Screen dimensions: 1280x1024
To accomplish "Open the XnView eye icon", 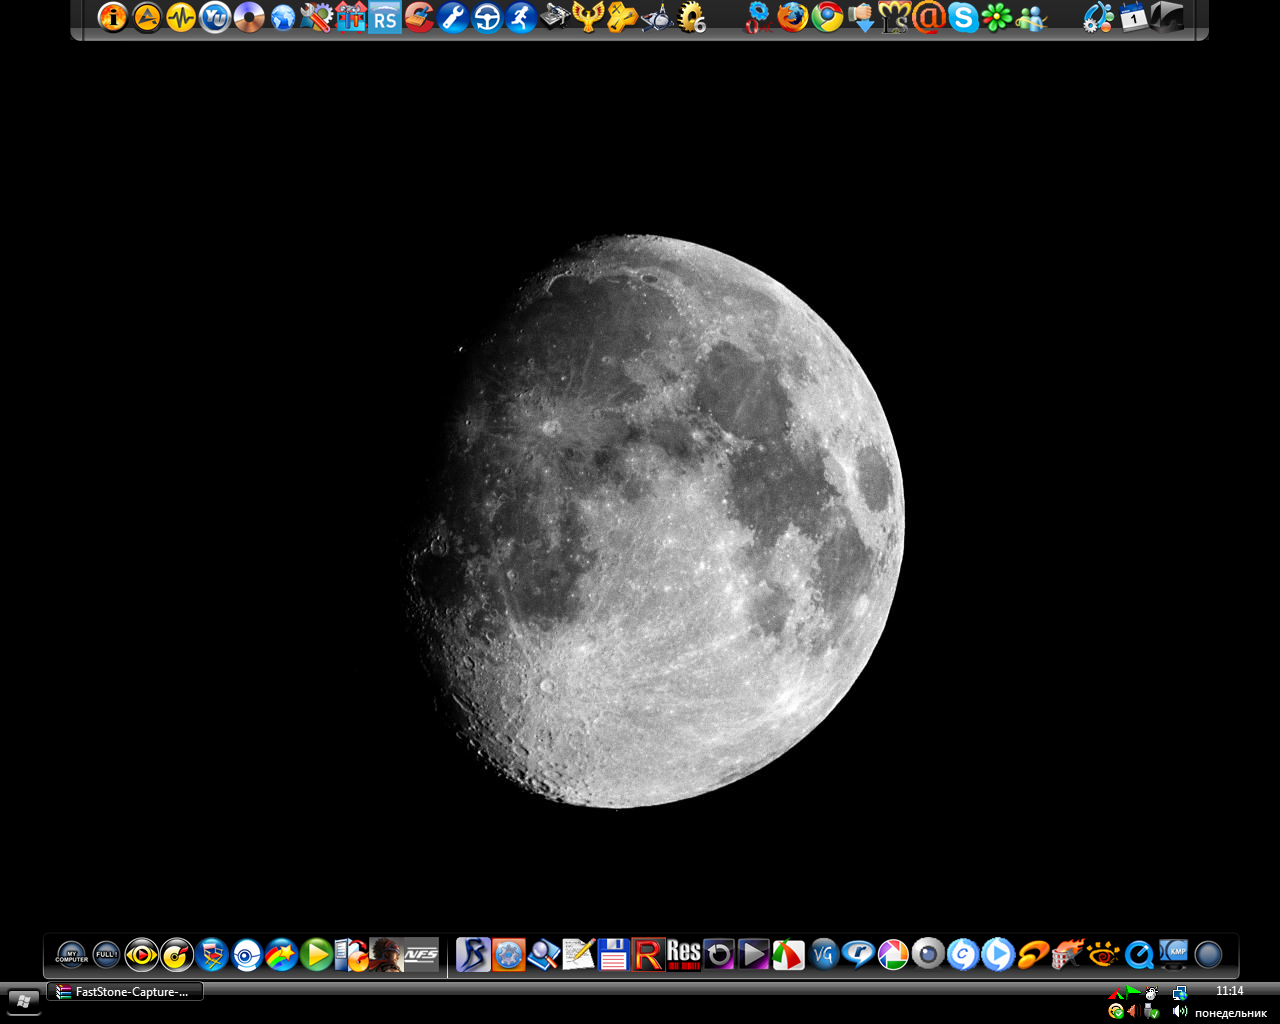I will pyautogui.click(x=1103, y=955).
